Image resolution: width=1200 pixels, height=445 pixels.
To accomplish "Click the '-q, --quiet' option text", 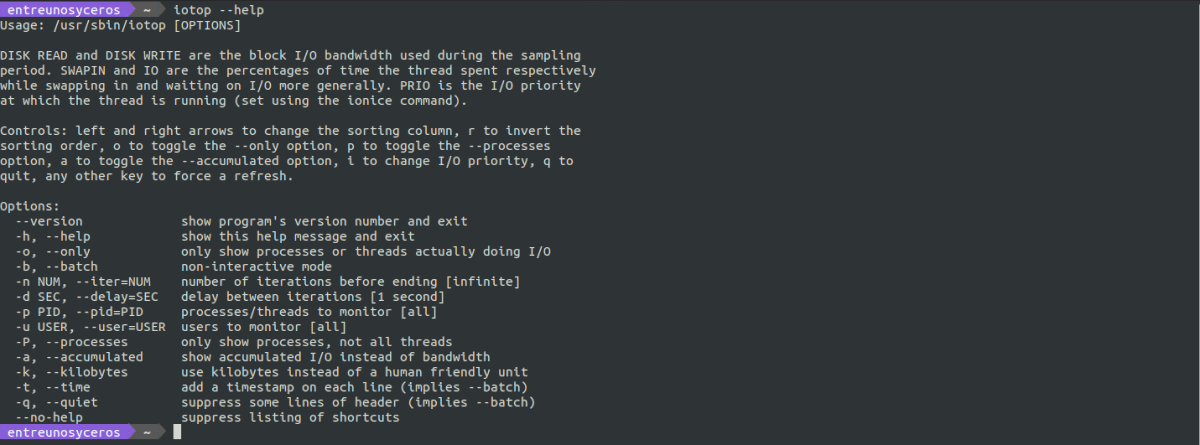I will tap(57, 402).
